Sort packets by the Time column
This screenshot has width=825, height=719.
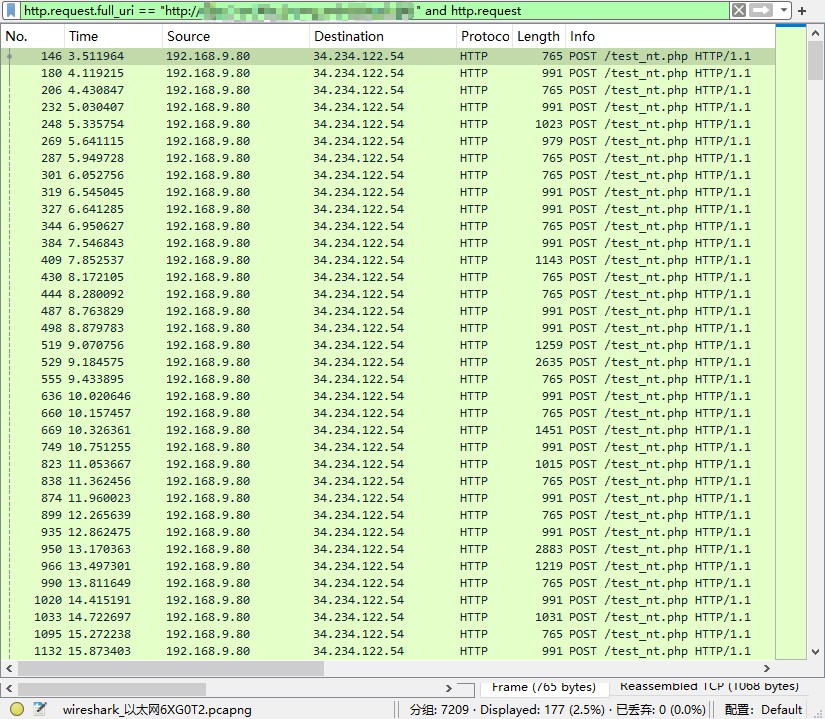pyautogui.click(x=112, y=36)
